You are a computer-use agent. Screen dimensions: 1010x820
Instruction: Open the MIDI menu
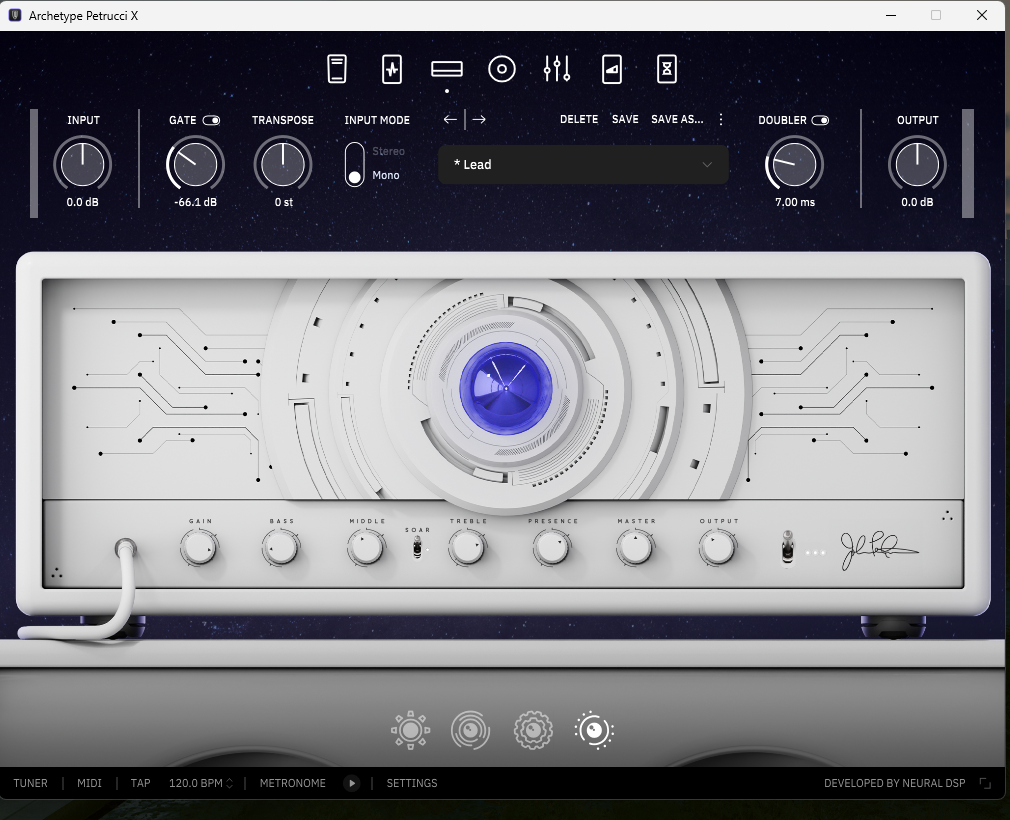tap(89, 783)
